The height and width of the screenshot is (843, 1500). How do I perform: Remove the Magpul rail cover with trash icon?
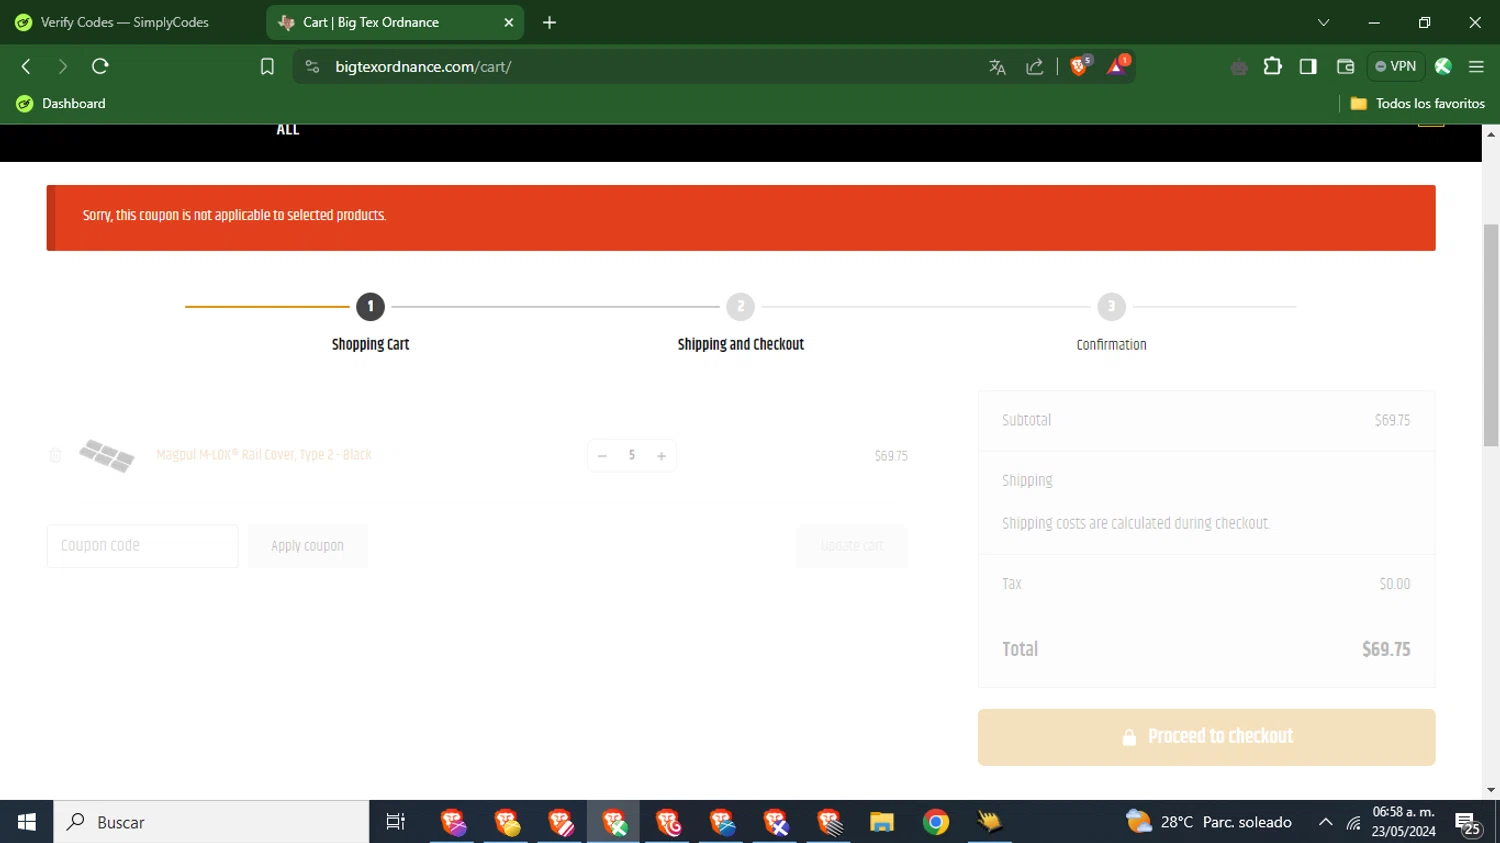pyautogui.click(x=56, y=455)
